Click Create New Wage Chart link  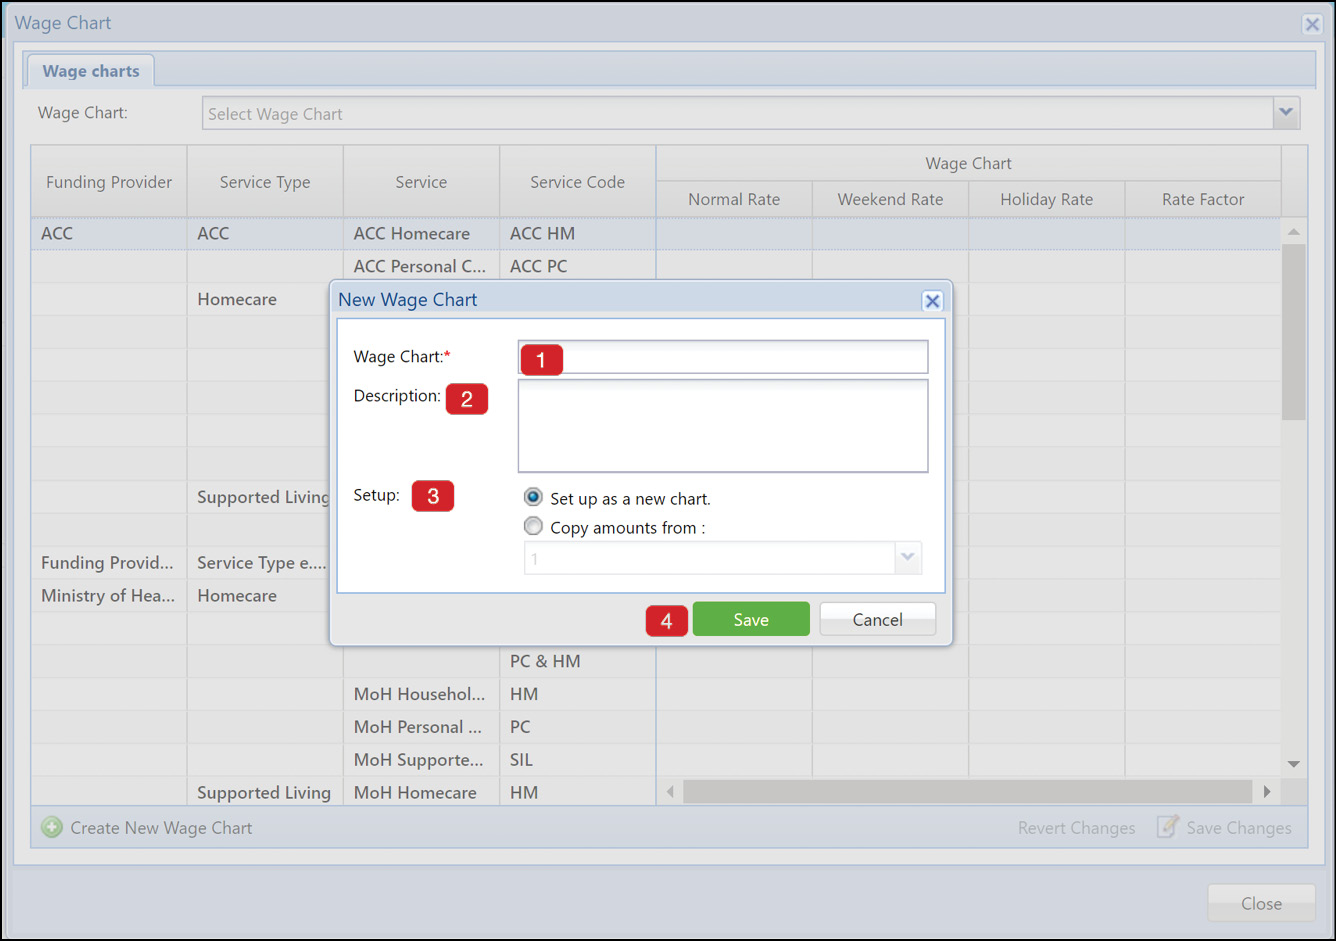[161, 828]
